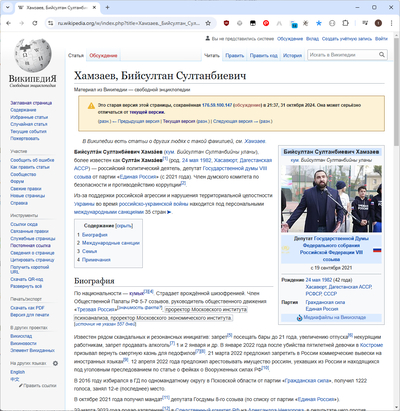Click 'Создать учётную запись' link
The width and height of the screenshot is (400, 411).
347,39
